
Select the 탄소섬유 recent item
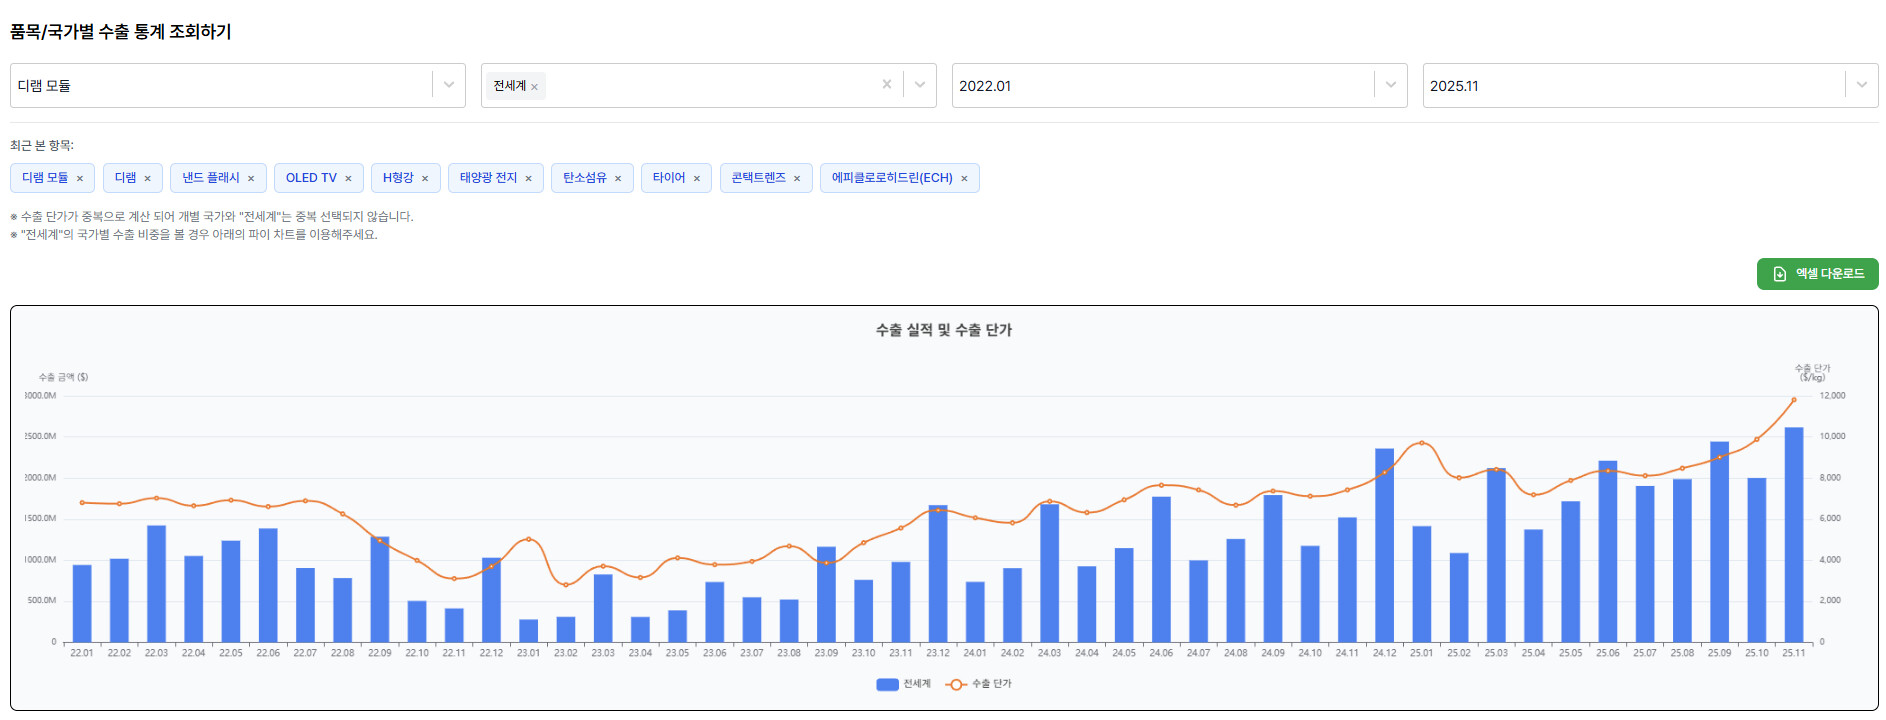pyautogui.click(x=584, y=178)
